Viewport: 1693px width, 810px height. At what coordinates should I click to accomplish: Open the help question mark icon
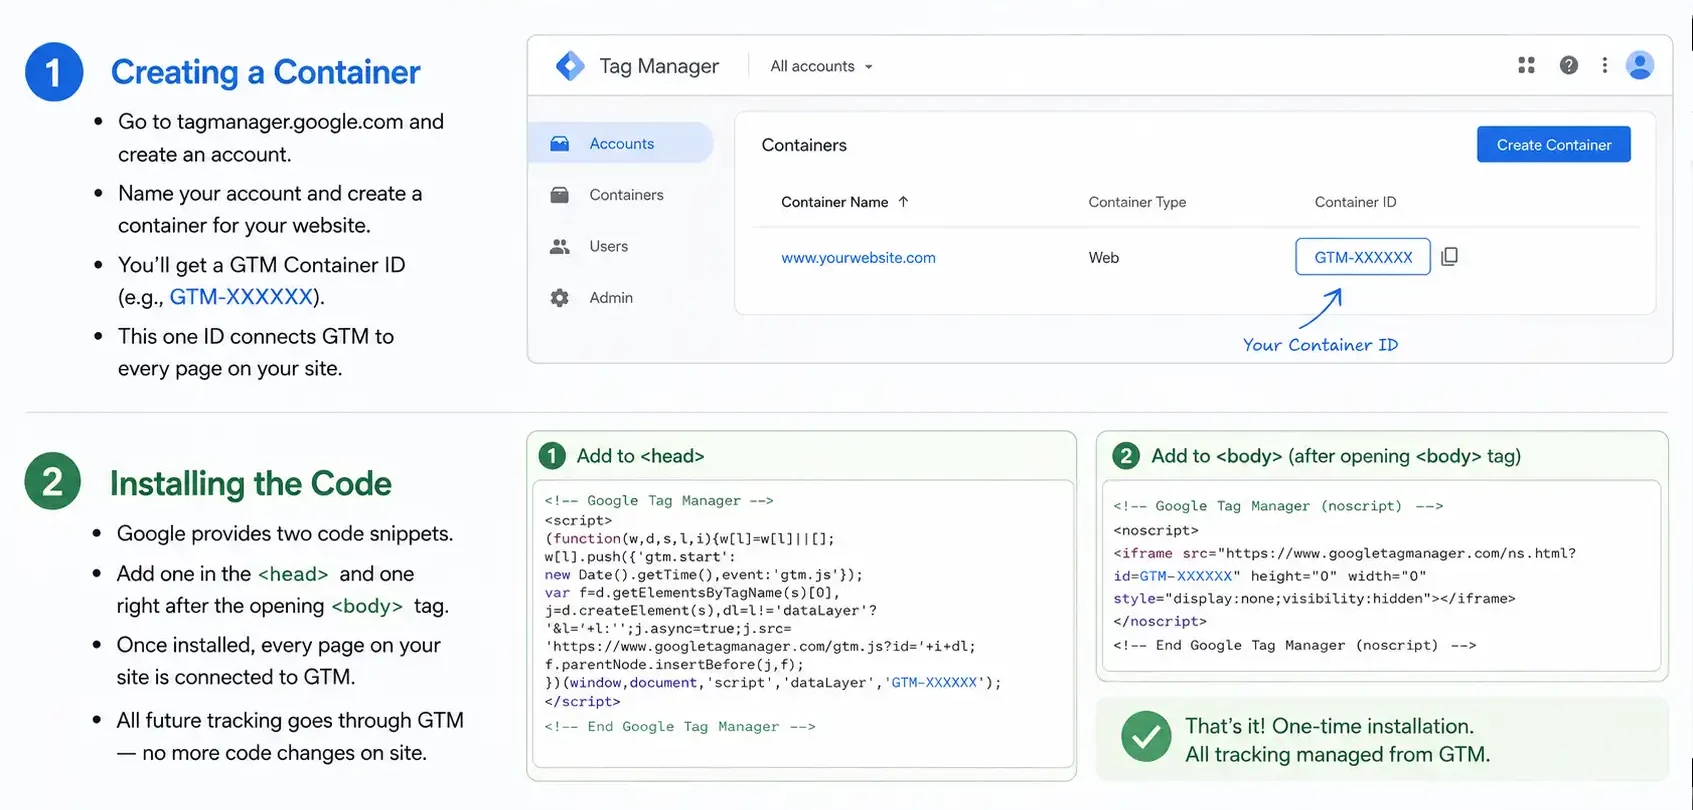[1569, 65]
